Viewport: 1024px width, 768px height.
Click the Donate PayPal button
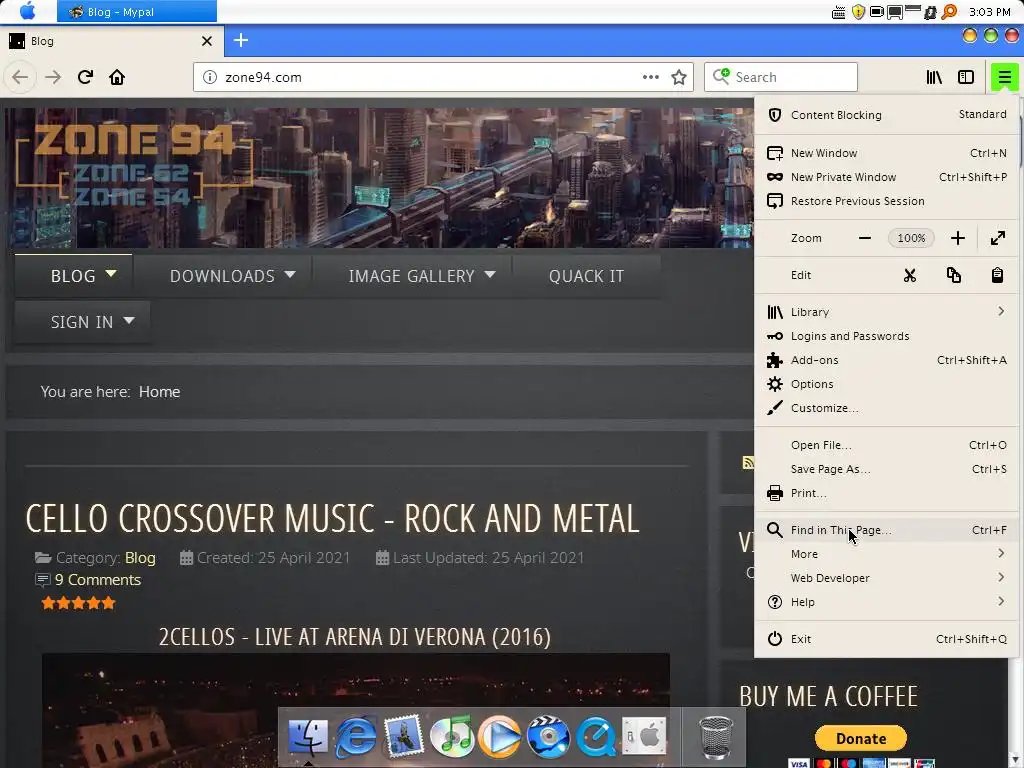[x=861, y=739]
